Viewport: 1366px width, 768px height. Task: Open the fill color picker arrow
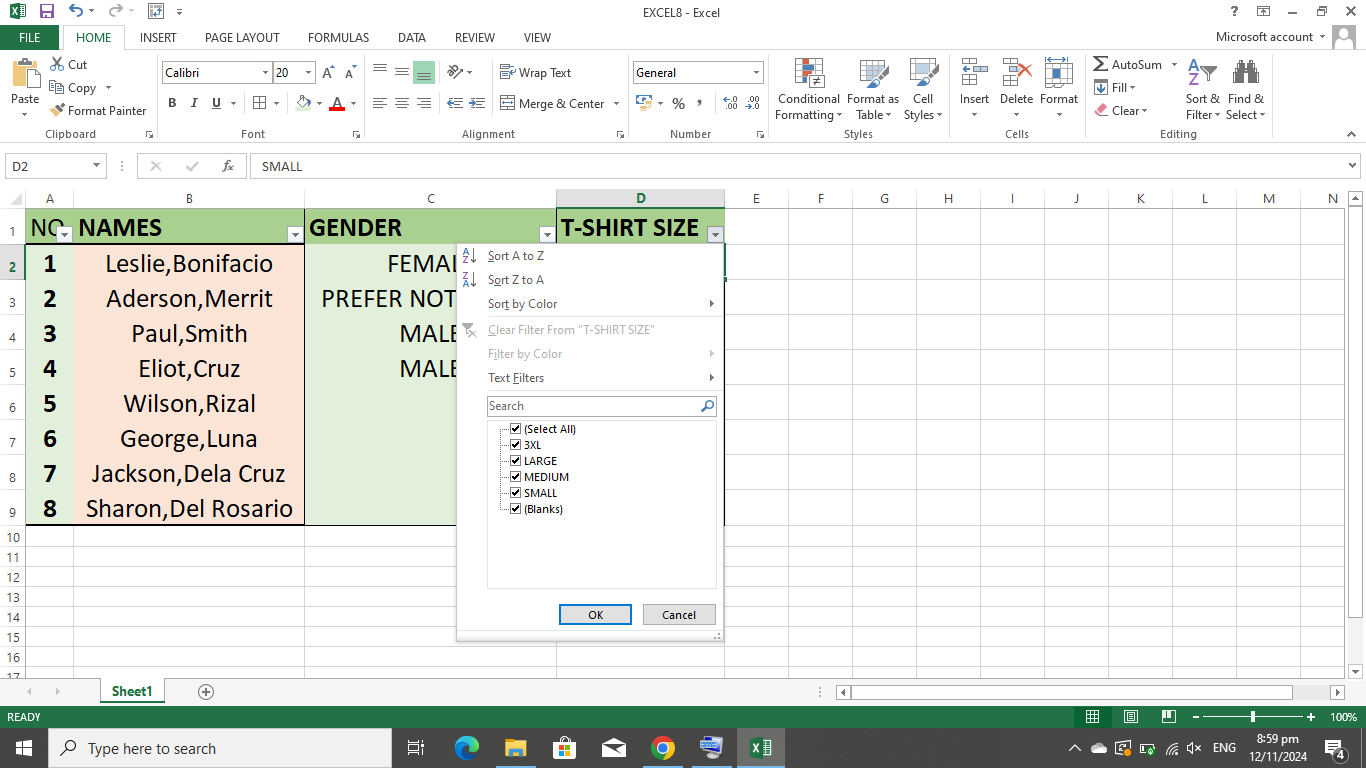[x=320, y=104]
